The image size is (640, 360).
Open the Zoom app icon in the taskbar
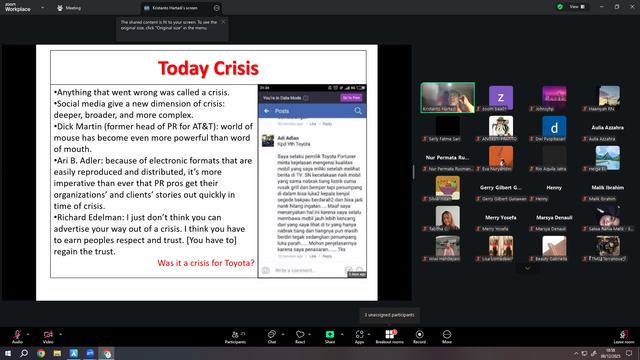click(x=90, y=353)
